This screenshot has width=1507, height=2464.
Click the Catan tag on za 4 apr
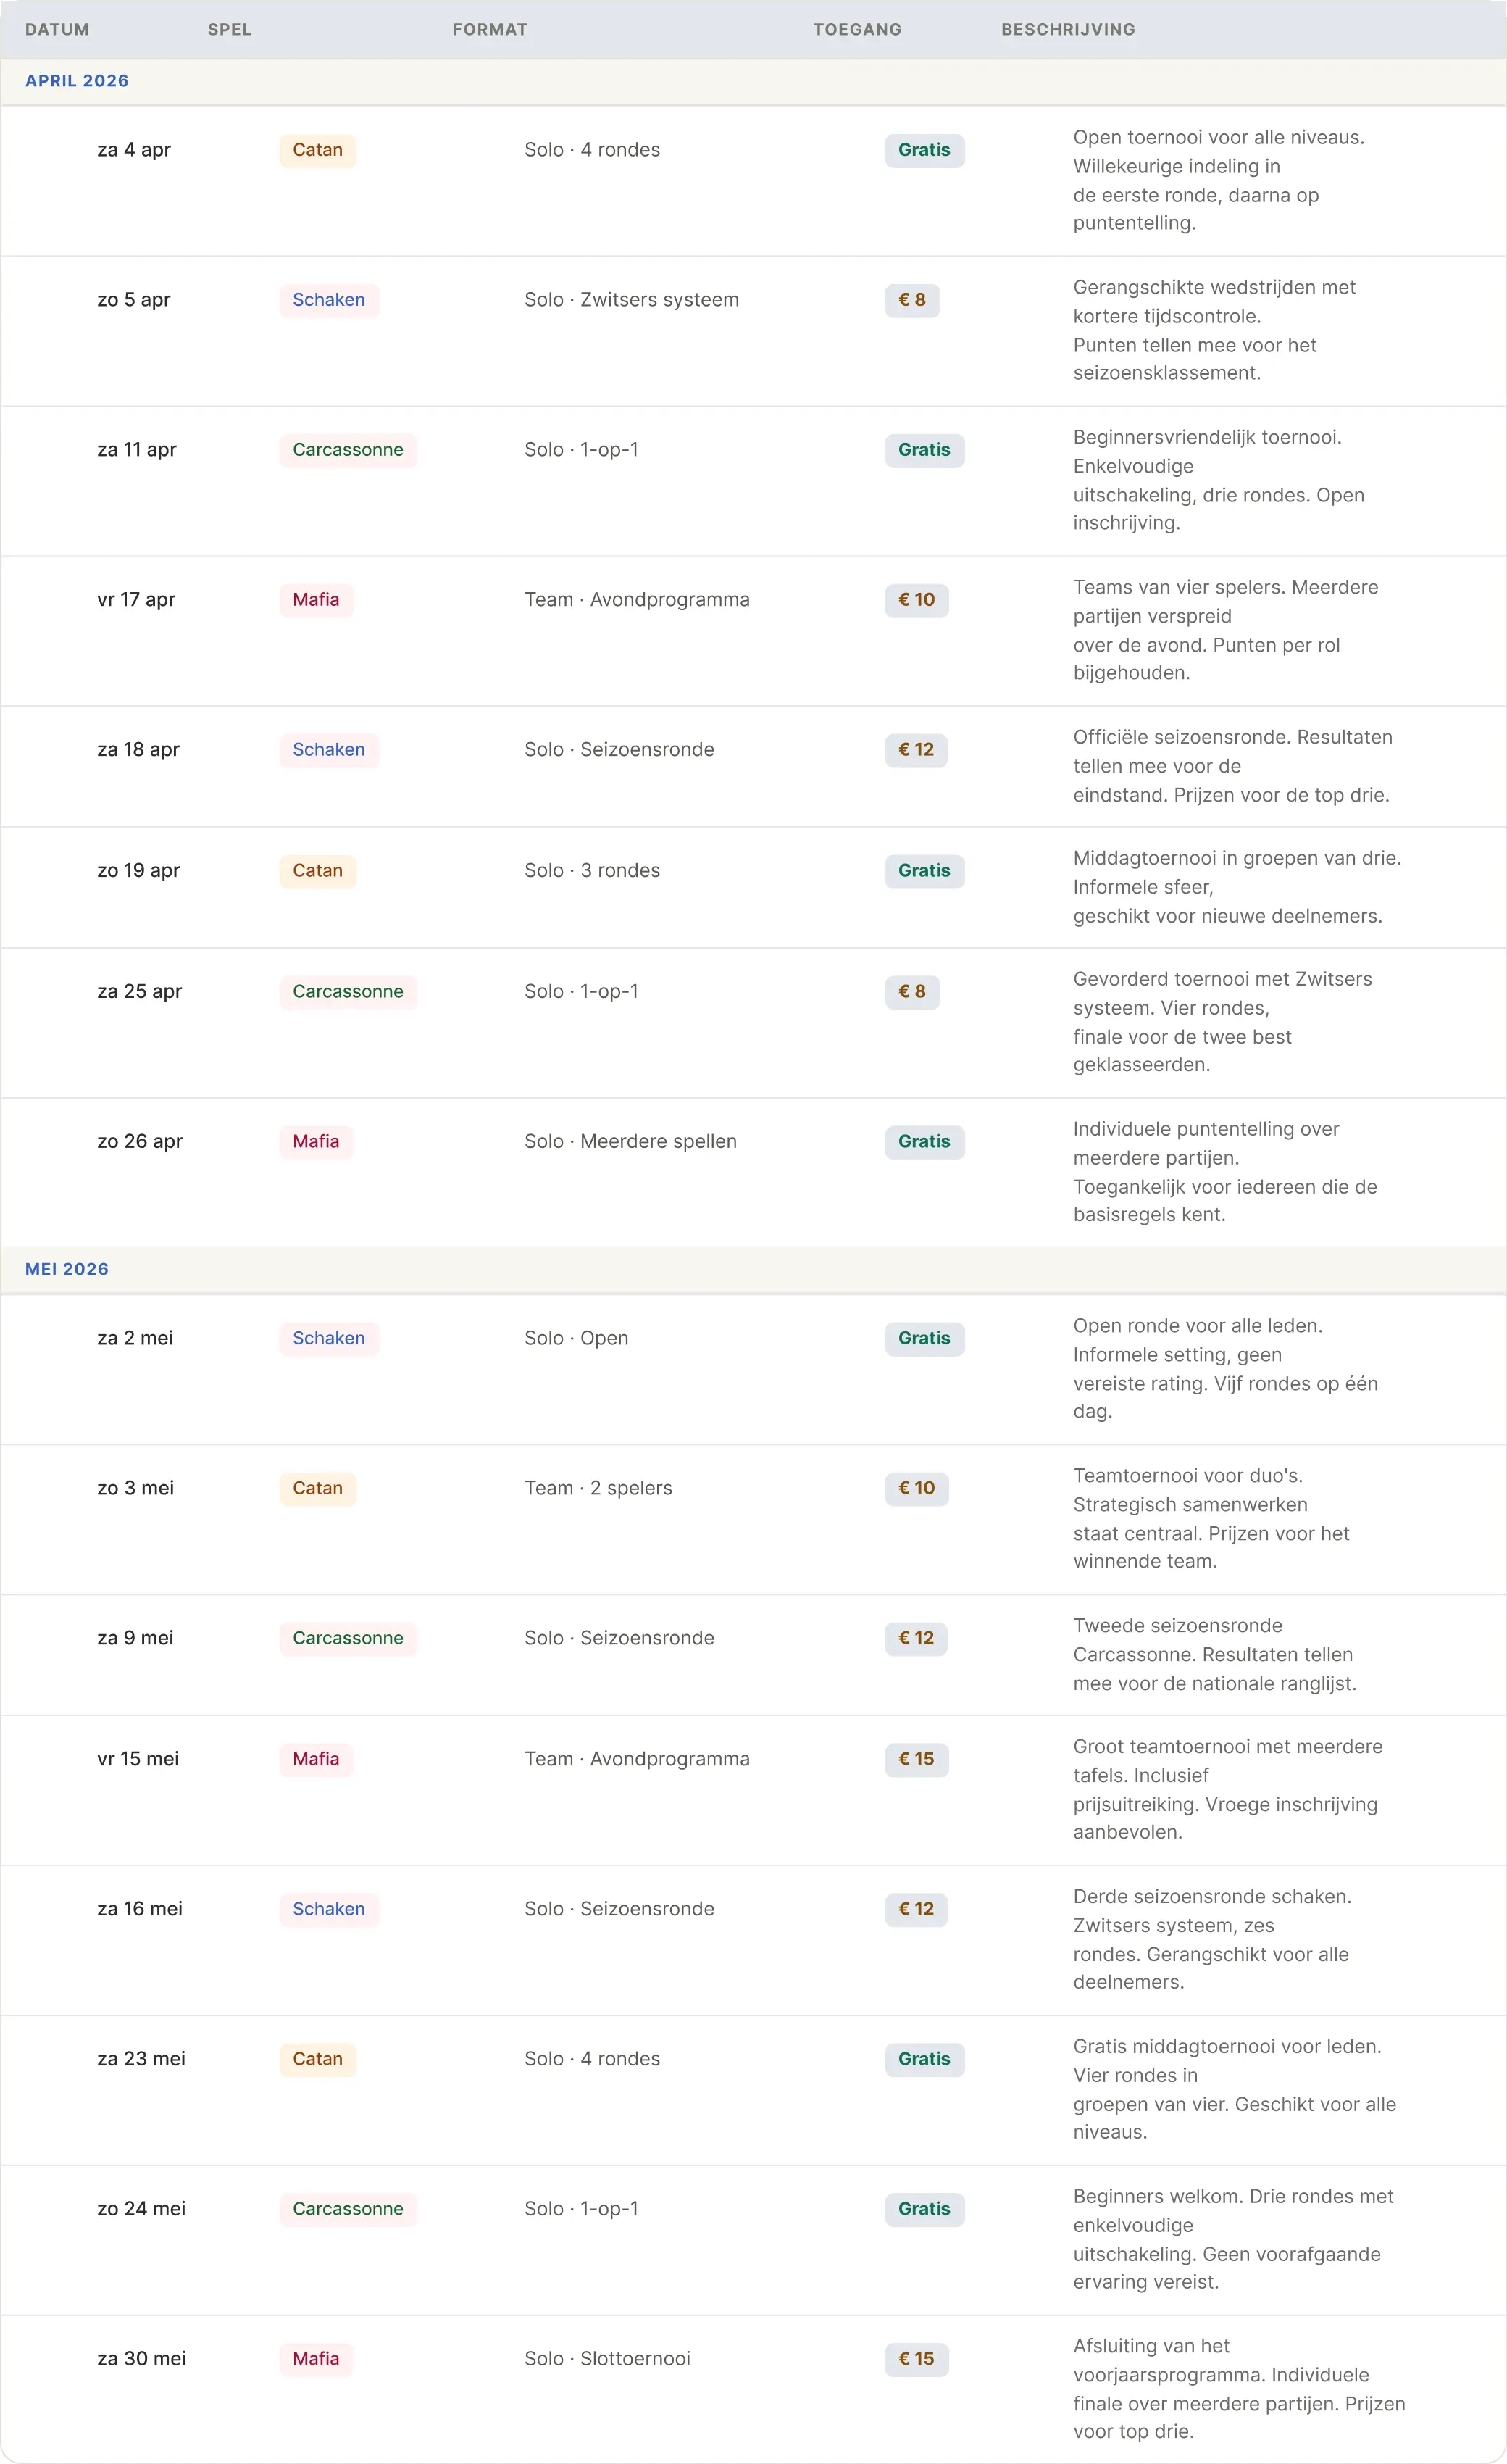(317, 150)
